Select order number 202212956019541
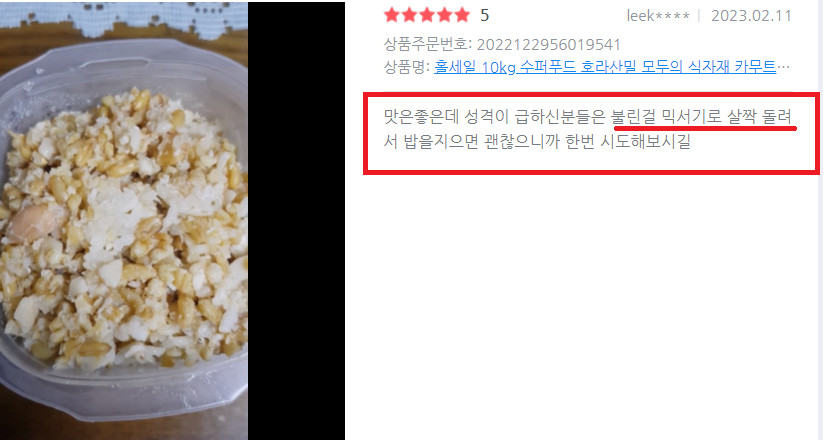This screenshot has height=440, width=831. click(x=549, y=45)
